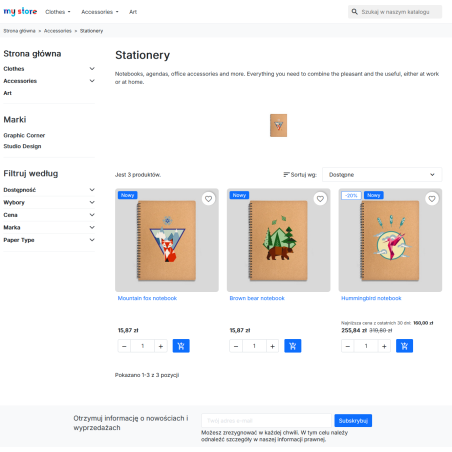The height and width of the screenshot is (452, 452).
Task: Click Strona główna sidebar heading
Action: [x=32, y=54]
